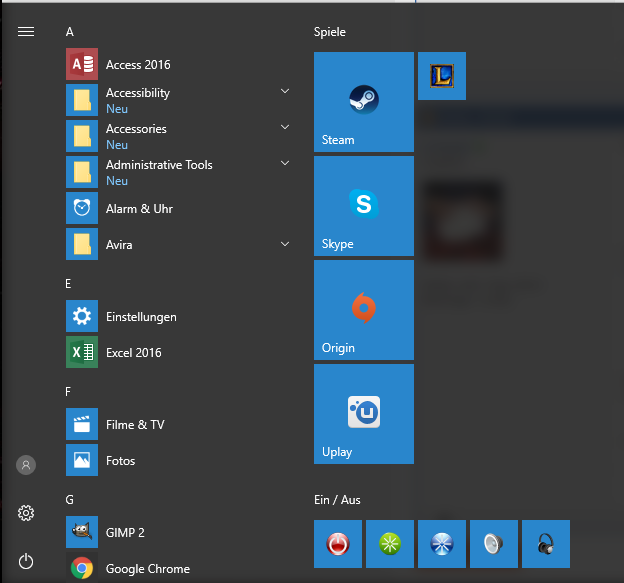Click the red power-off shortcut tile
This screenshot has width=624, height=583.
pyautogui.click(x=338, y=544)
